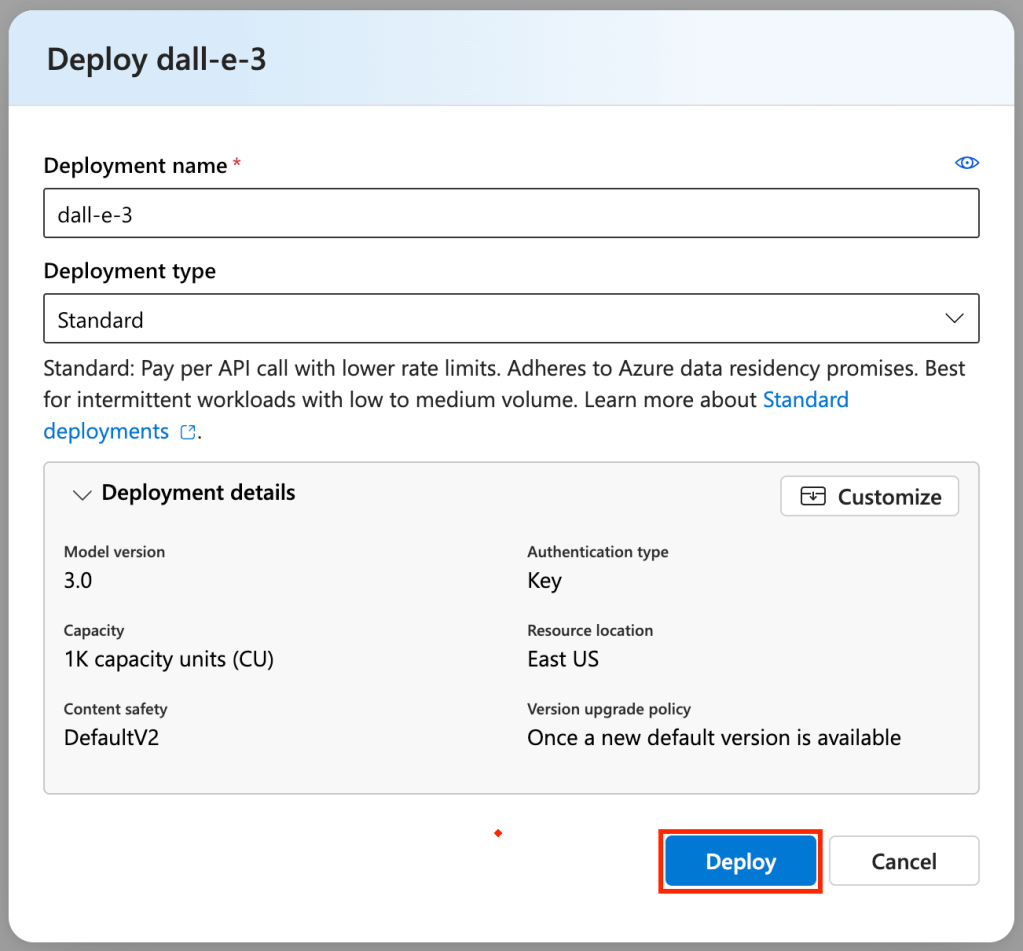Click the red required asterisk next to Deployment name
This screenshot has width=1023, height=951.
(237, 160)
